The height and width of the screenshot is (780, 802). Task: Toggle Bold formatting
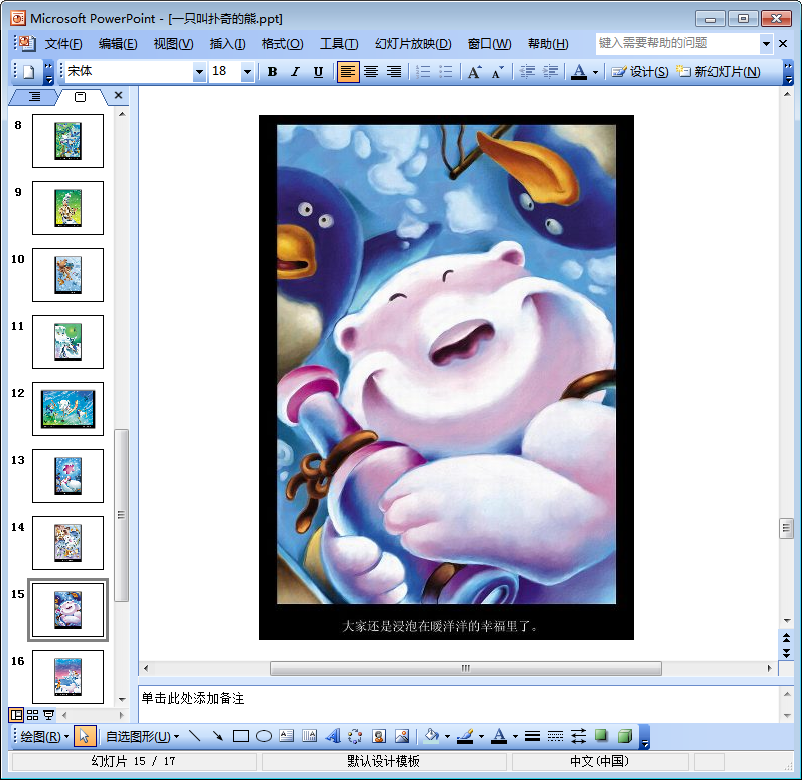click(272, 72)
